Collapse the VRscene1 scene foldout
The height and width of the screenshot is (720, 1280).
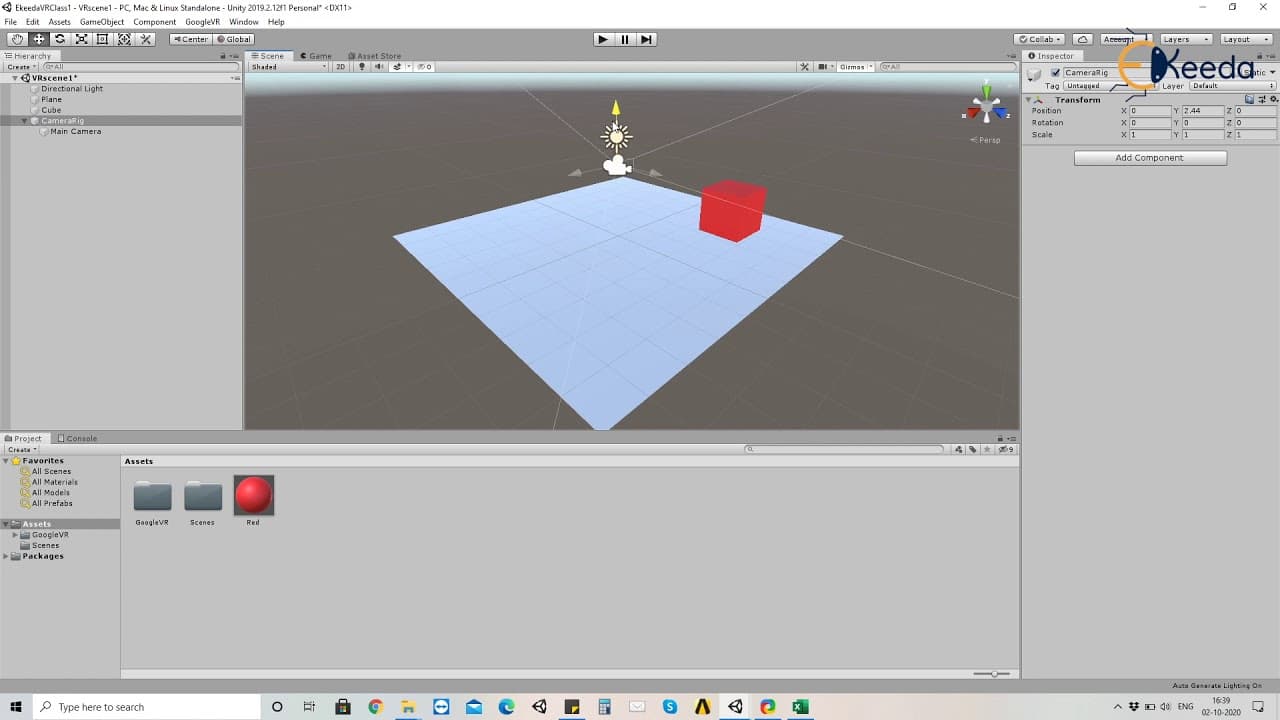coord(15,78)
